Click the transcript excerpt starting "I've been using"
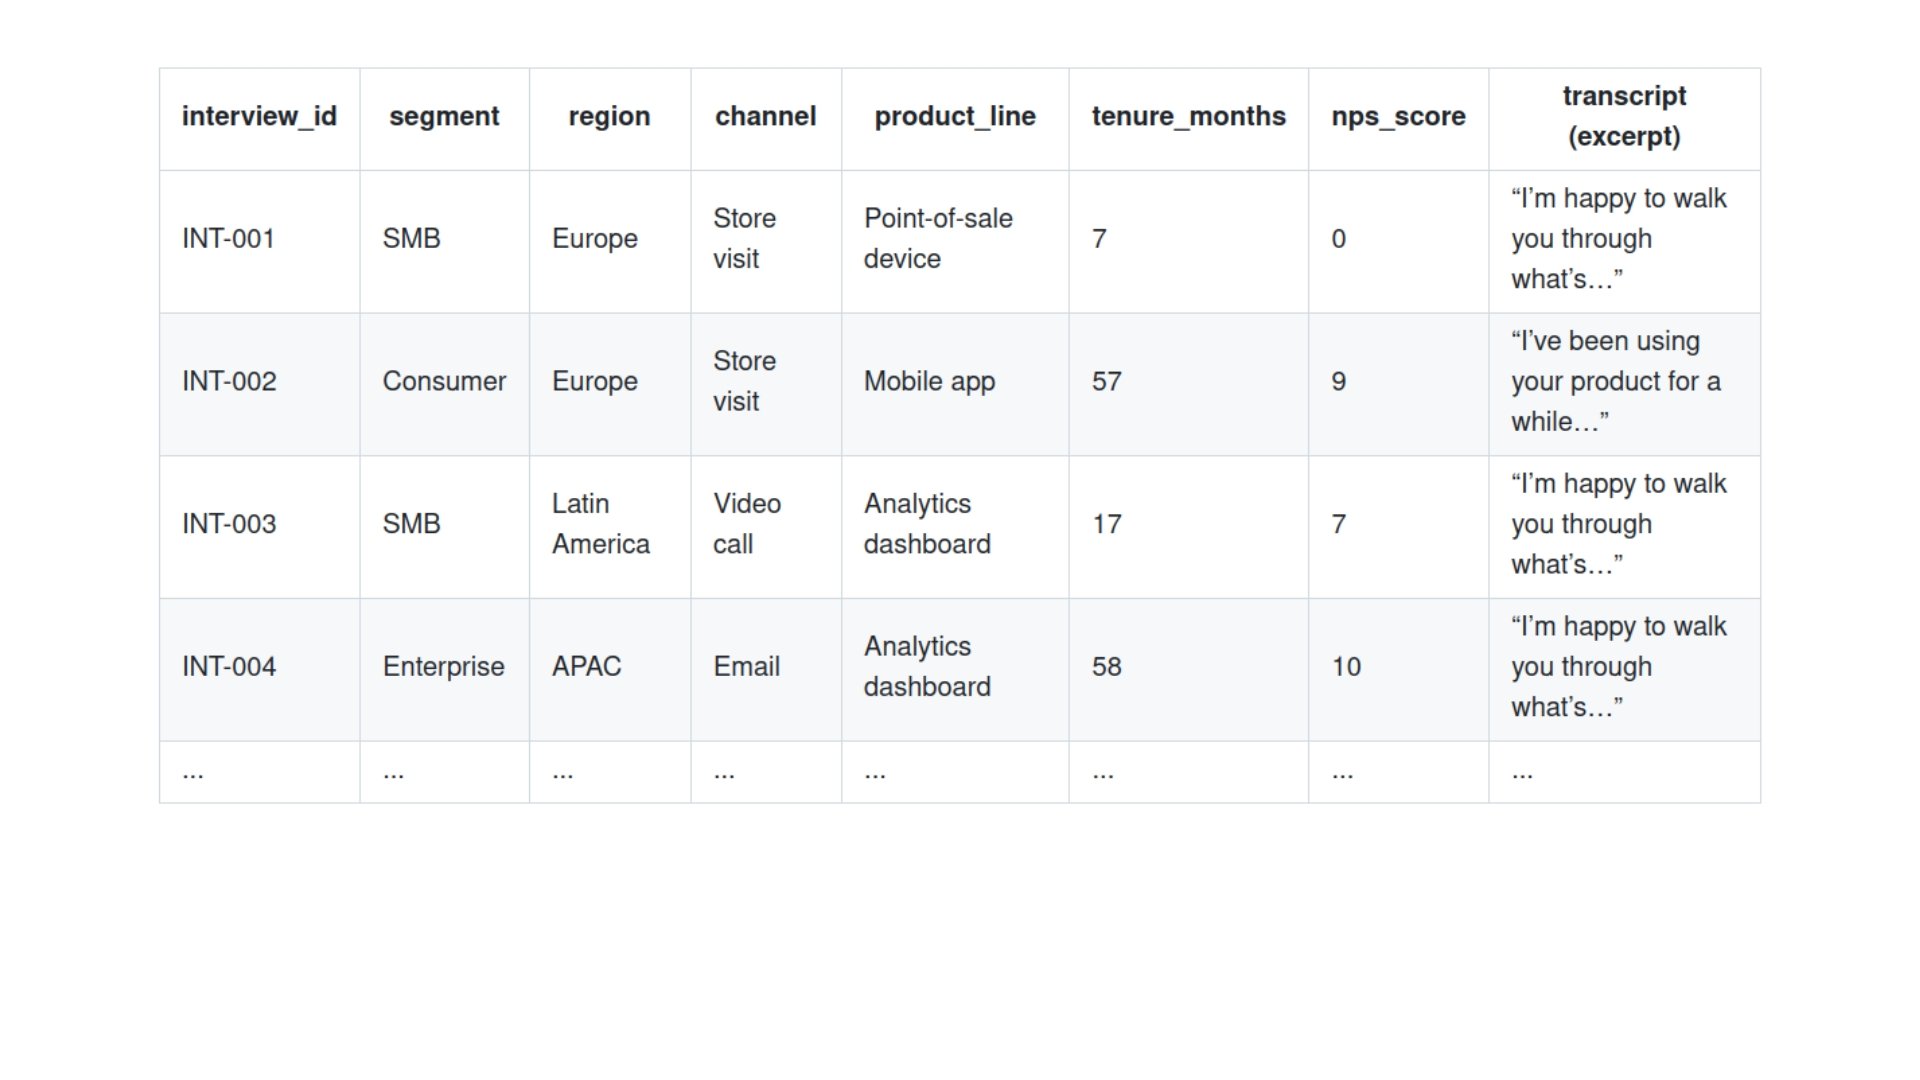The width and height of the screenshot is (1920, 1080). [x=1615, y=382]
